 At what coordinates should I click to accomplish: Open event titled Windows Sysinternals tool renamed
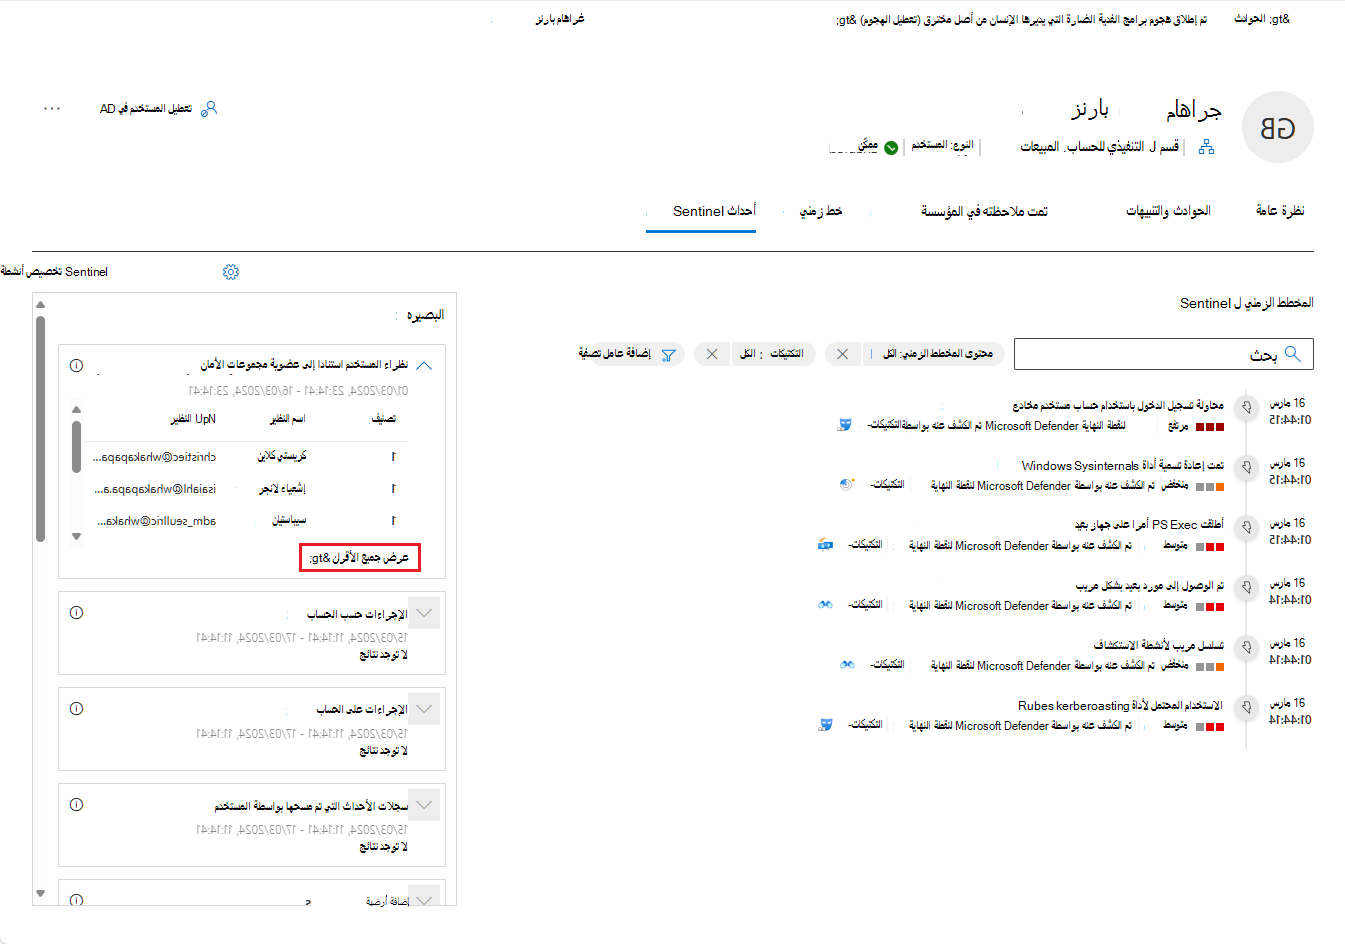tap(1122, 466)
